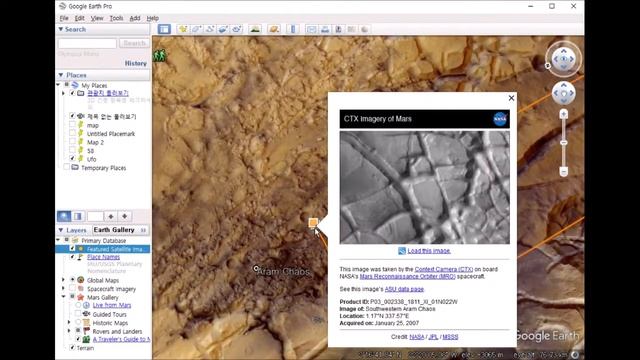Open the View menu
The image size is (640, 360).
pos(97,18)
